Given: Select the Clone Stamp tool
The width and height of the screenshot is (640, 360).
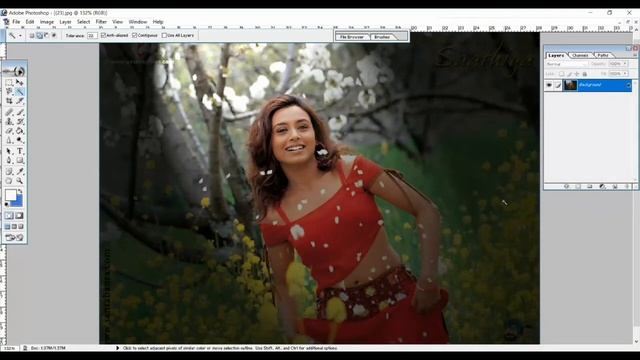Looking at the screenshot, I should [x=9, y=121].
